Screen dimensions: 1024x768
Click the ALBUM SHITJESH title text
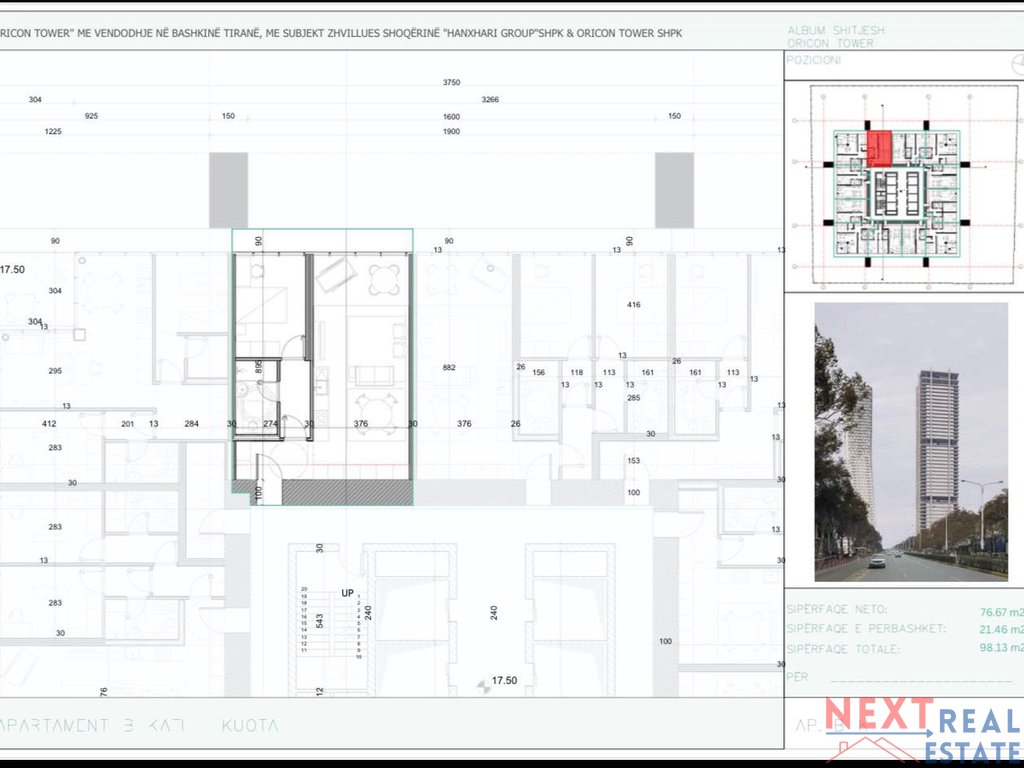tap(836, 30)
